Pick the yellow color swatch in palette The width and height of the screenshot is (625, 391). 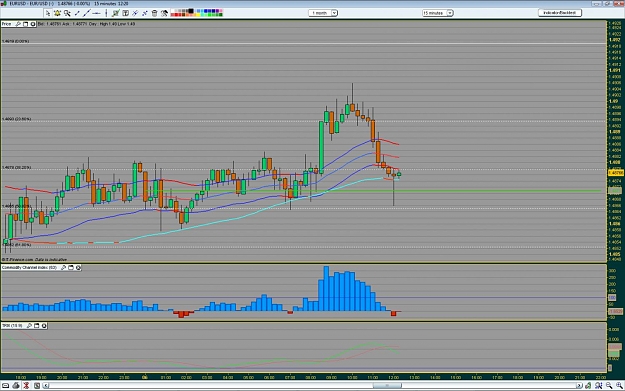coord(198,15)
